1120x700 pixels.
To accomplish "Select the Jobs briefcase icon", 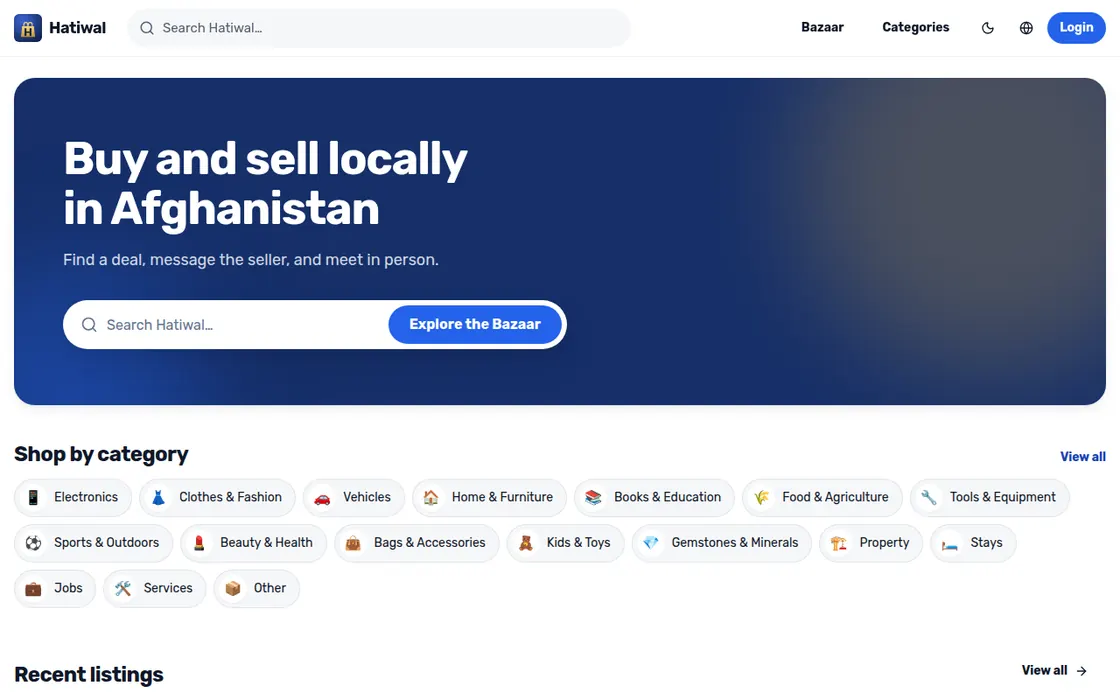I will pos(34,589).
